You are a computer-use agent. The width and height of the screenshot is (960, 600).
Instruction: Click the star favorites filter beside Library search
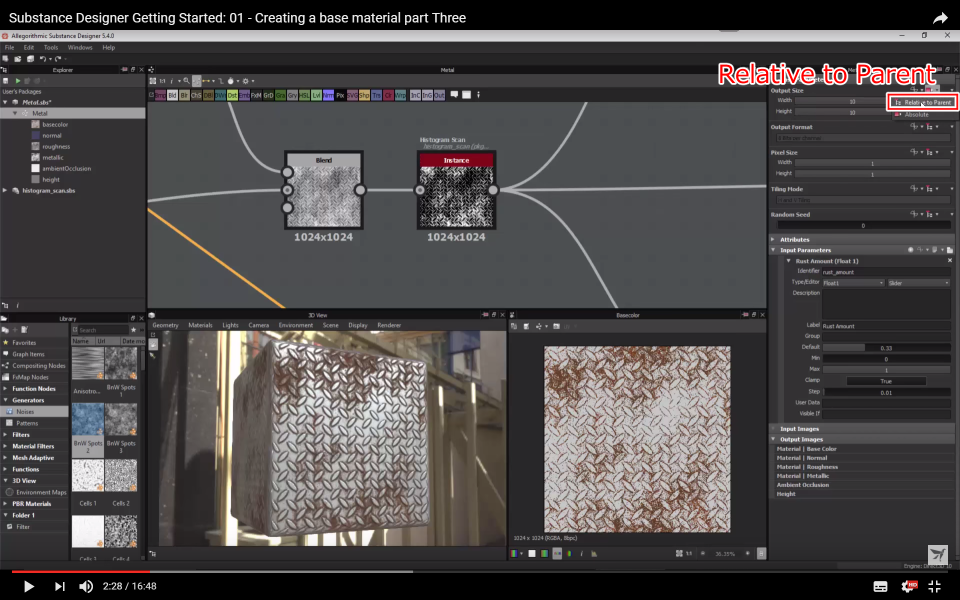133,330
